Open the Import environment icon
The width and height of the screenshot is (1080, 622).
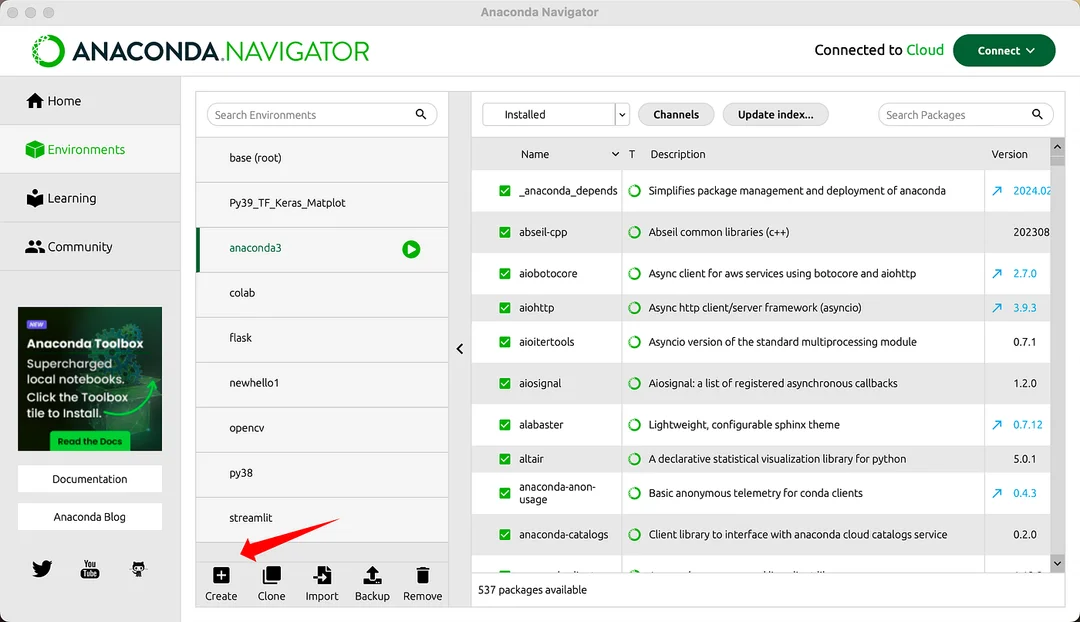pos(322,575)
